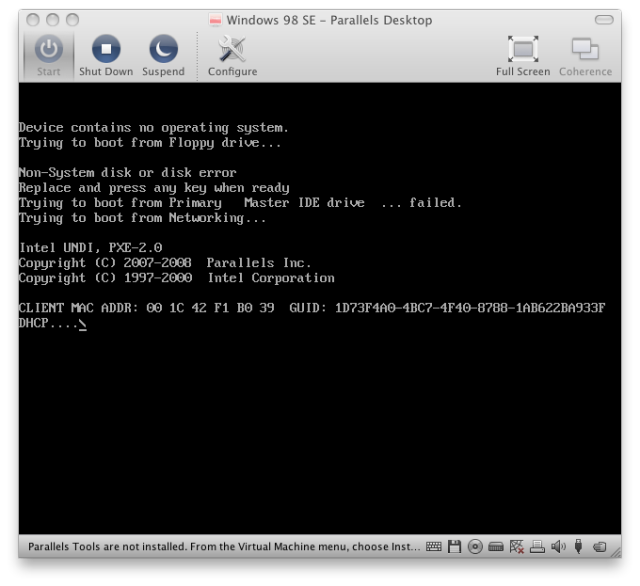Click the printer status icon
This screenshot has width=640, height=586.
(537, 546)
